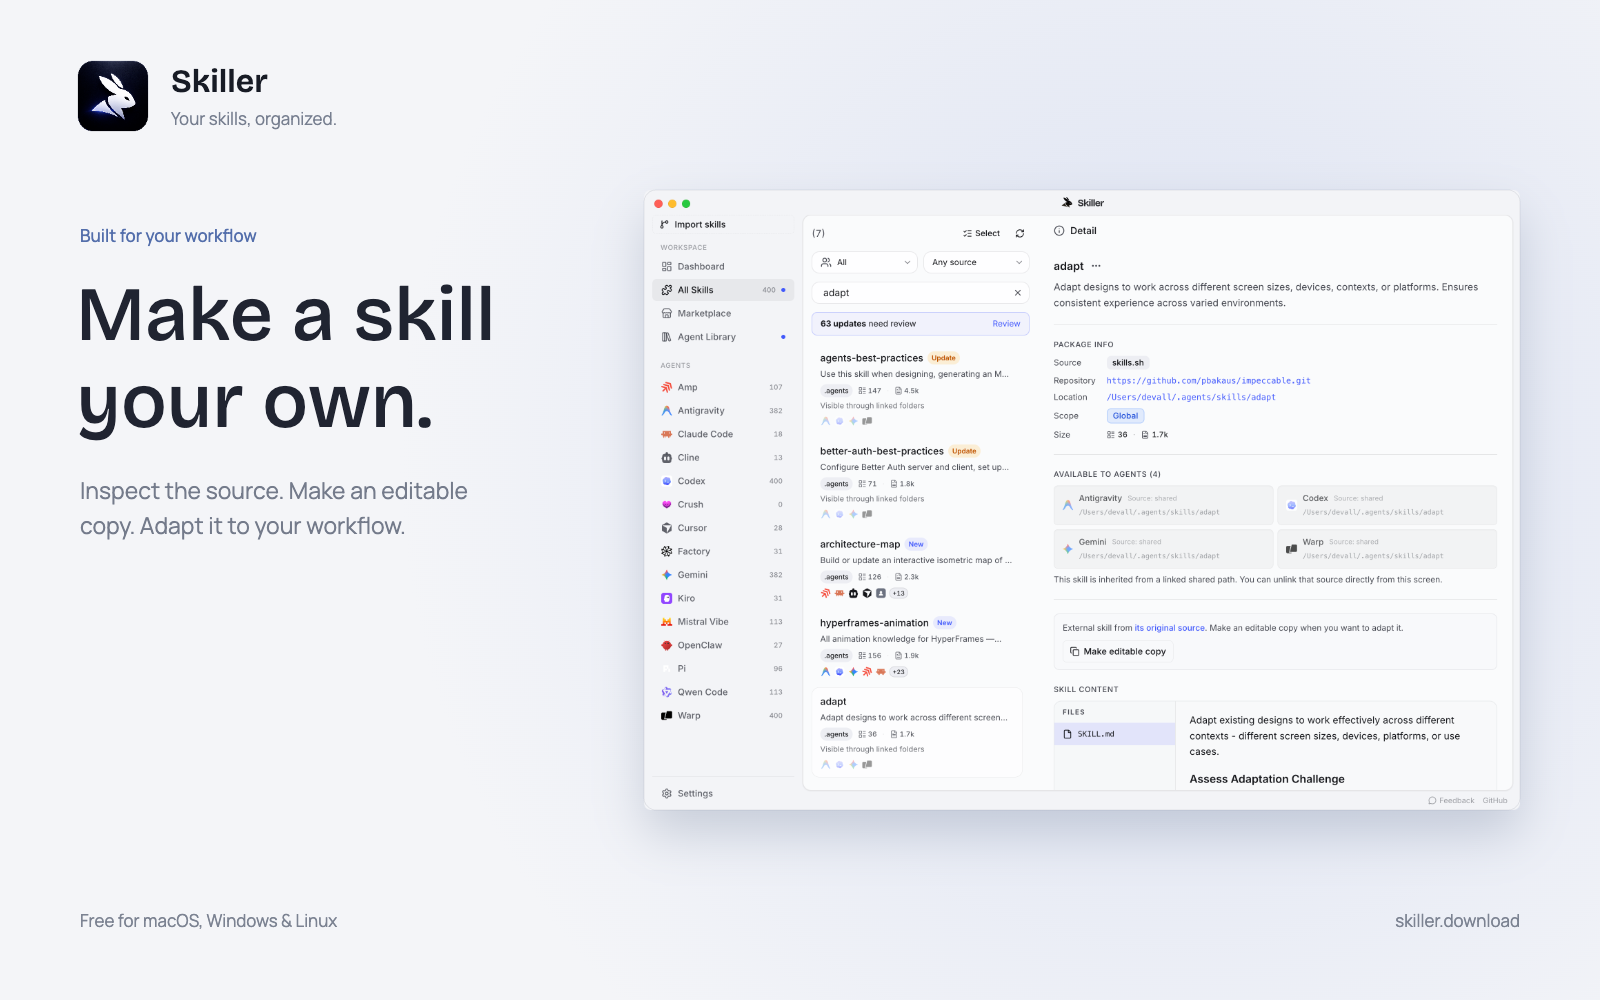Screen dimensions: 1600x1000
Task: Select the SKILL.md file
Action: pos(1115,734)
